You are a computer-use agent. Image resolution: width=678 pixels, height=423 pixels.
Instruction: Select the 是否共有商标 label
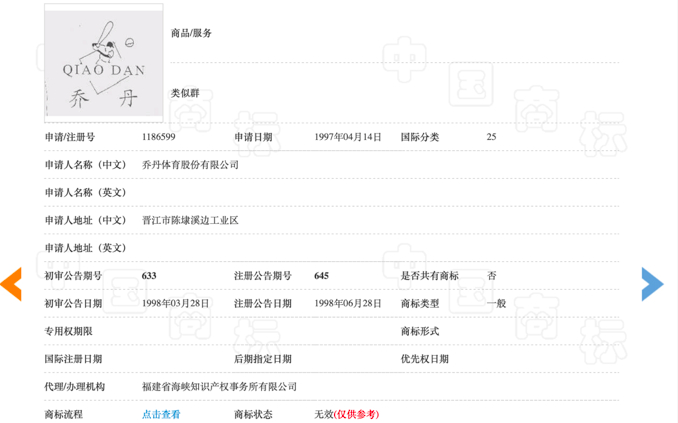click(429, 276)
